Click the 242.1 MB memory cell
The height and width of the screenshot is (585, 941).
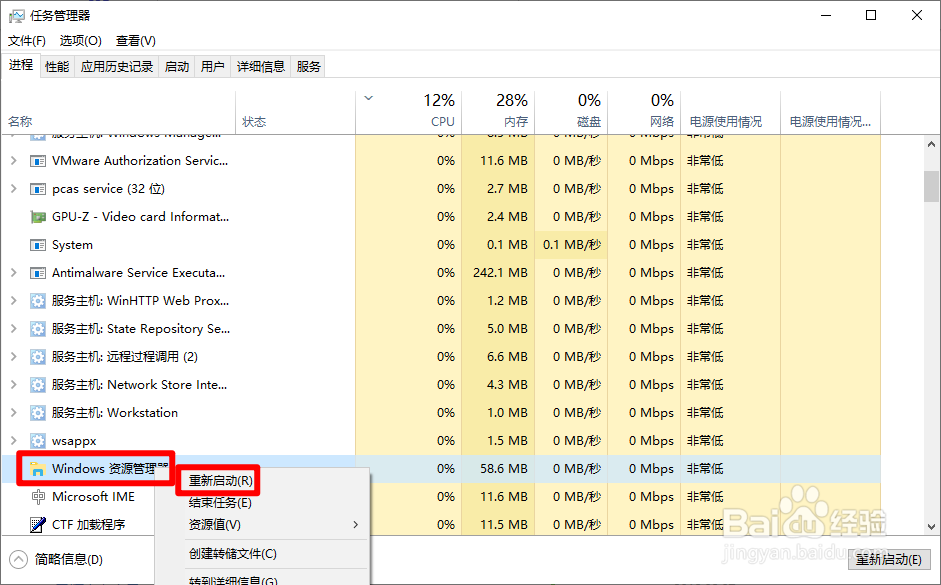click(498, 273)
